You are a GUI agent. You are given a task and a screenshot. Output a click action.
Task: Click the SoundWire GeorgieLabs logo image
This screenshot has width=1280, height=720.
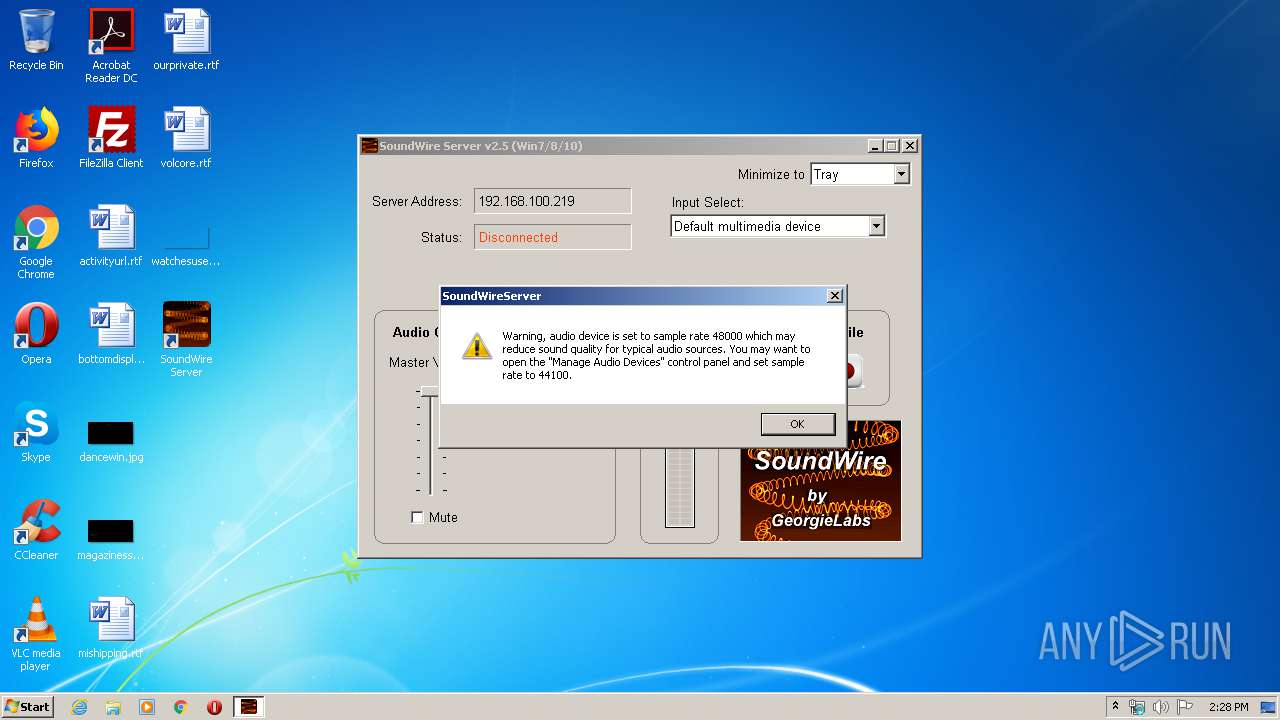(x=820, y=481)
